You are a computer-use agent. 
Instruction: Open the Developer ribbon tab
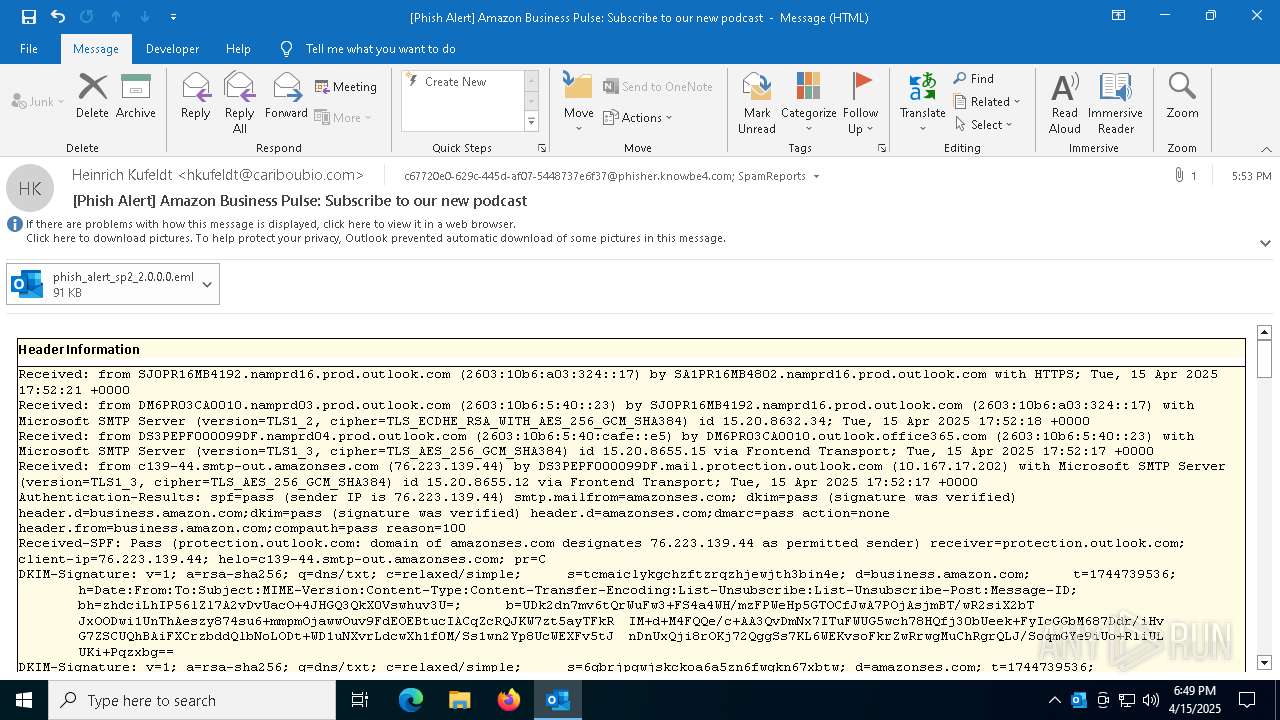pyautogui.click(x=172, y=48)
